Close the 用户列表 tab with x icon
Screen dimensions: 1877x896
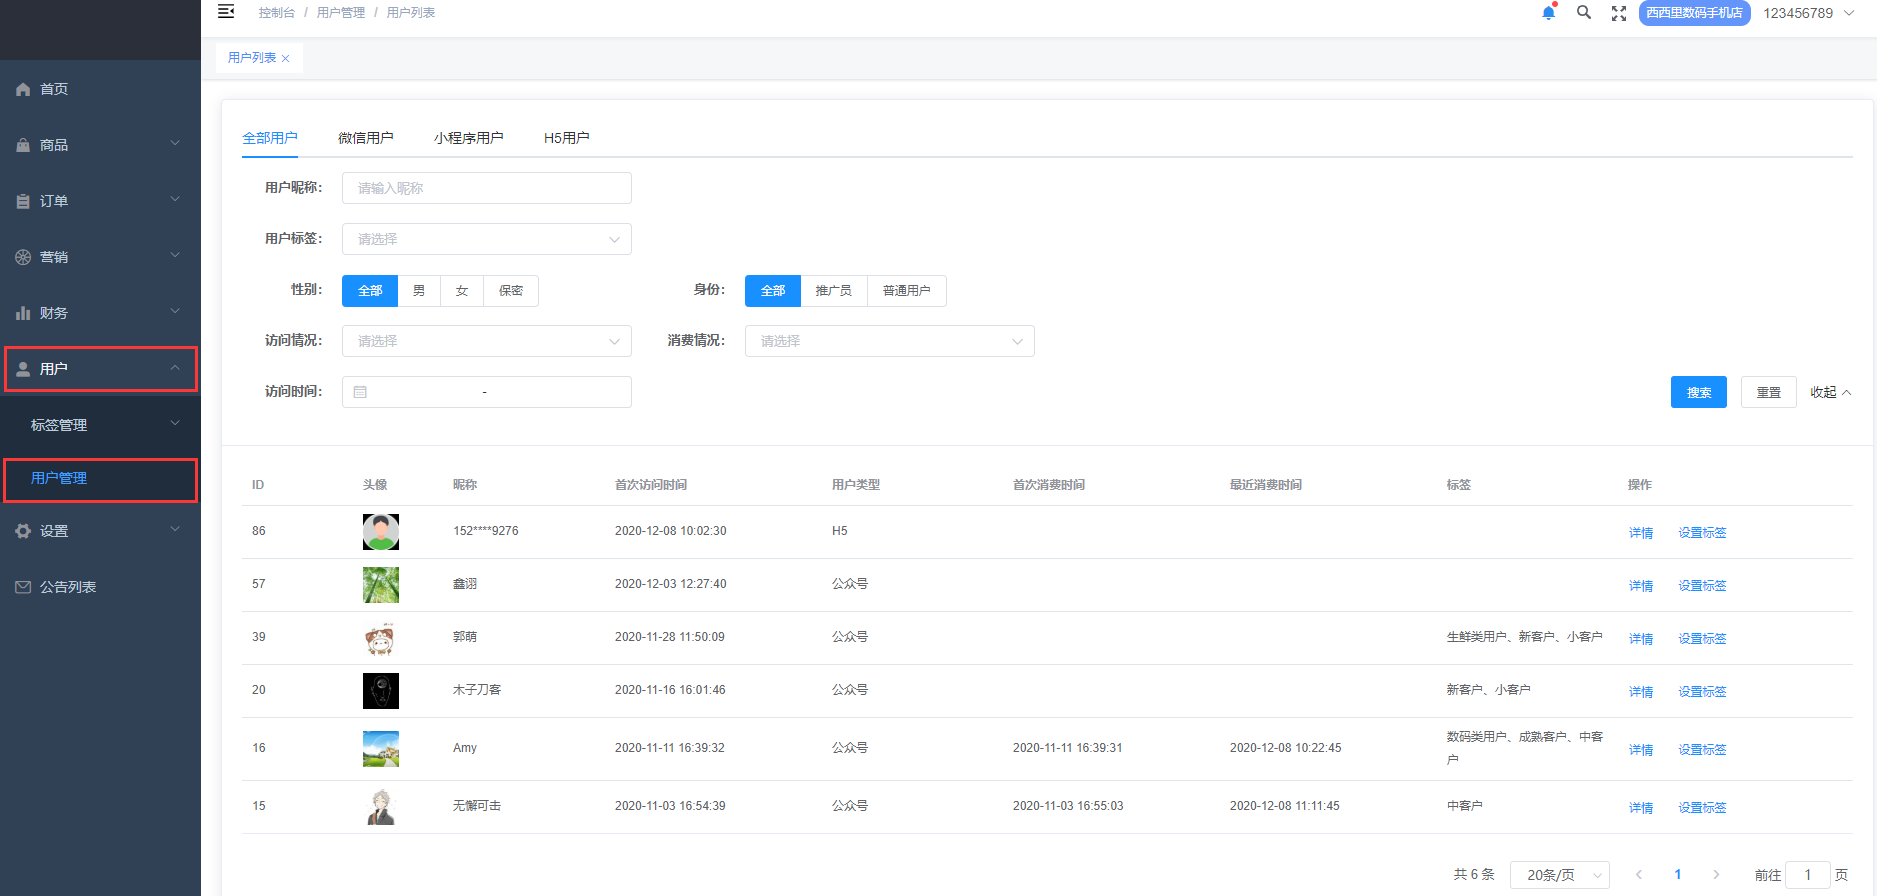click(286, 59)
